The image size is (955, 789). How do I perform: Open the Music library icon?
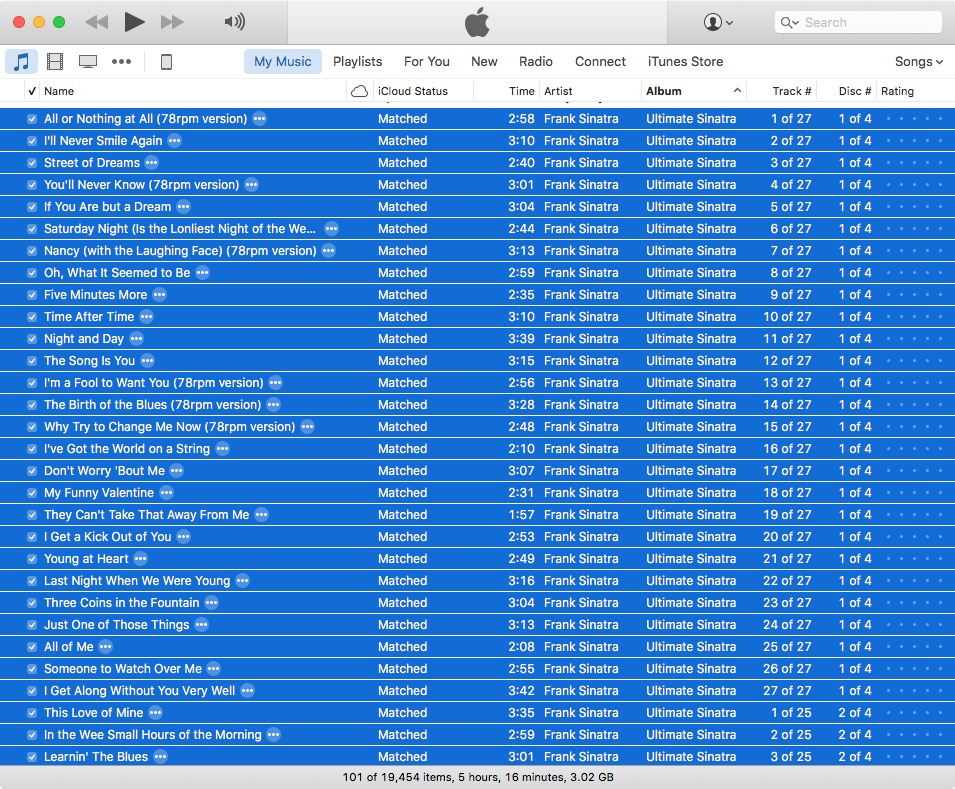pyautogui.click(x=21, y=62)
